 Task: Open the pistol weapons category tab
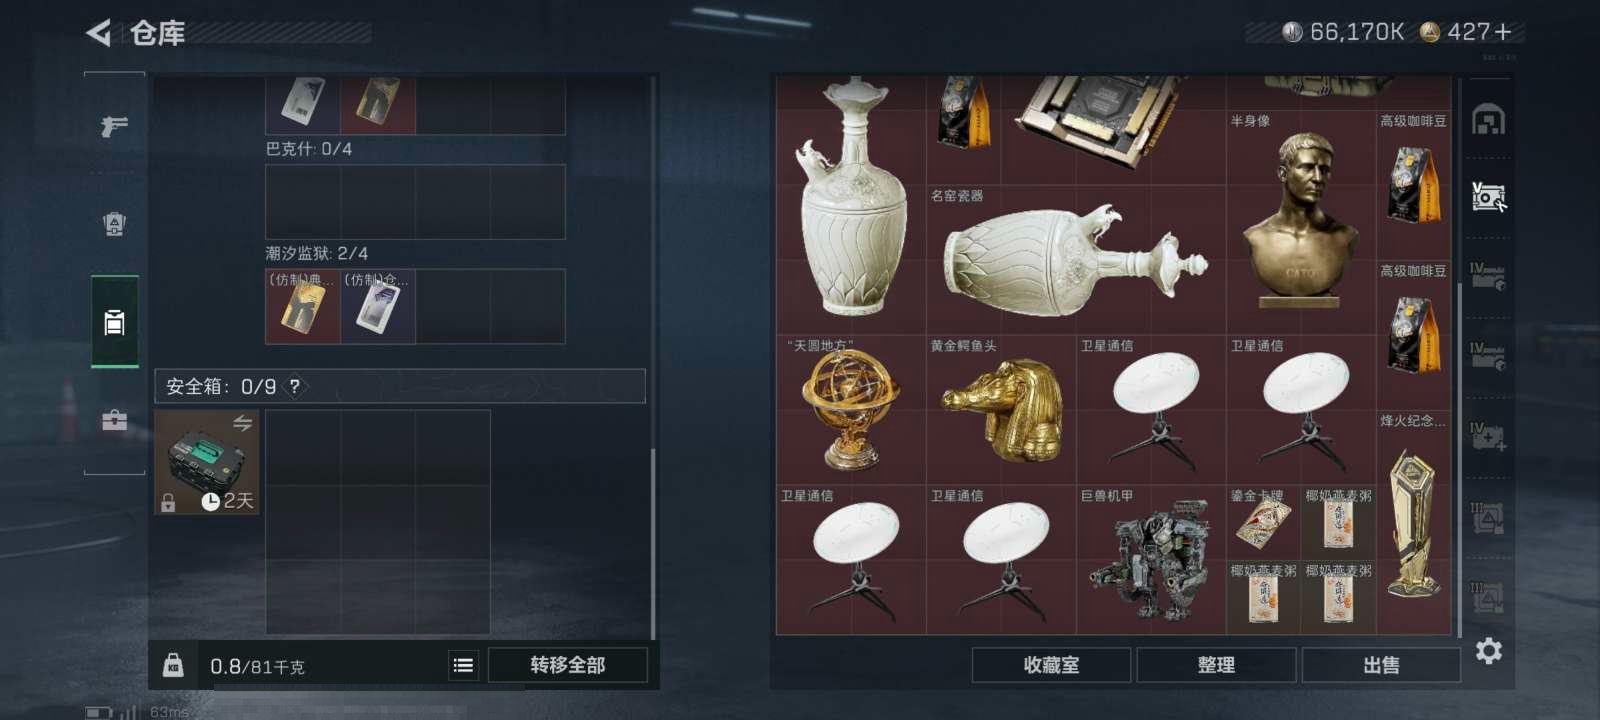[115, 127]
